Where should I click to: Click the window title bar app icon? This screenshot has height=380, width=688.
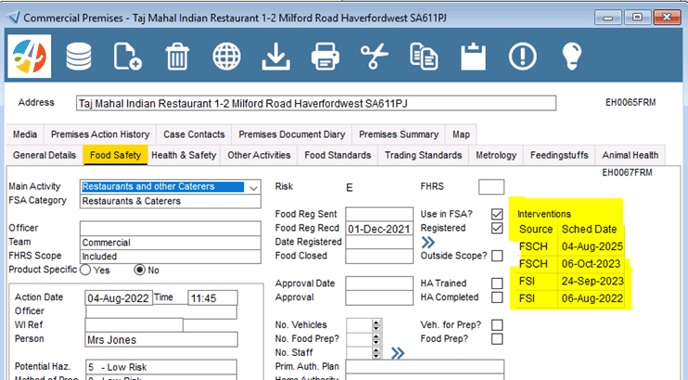coord(14,18)
